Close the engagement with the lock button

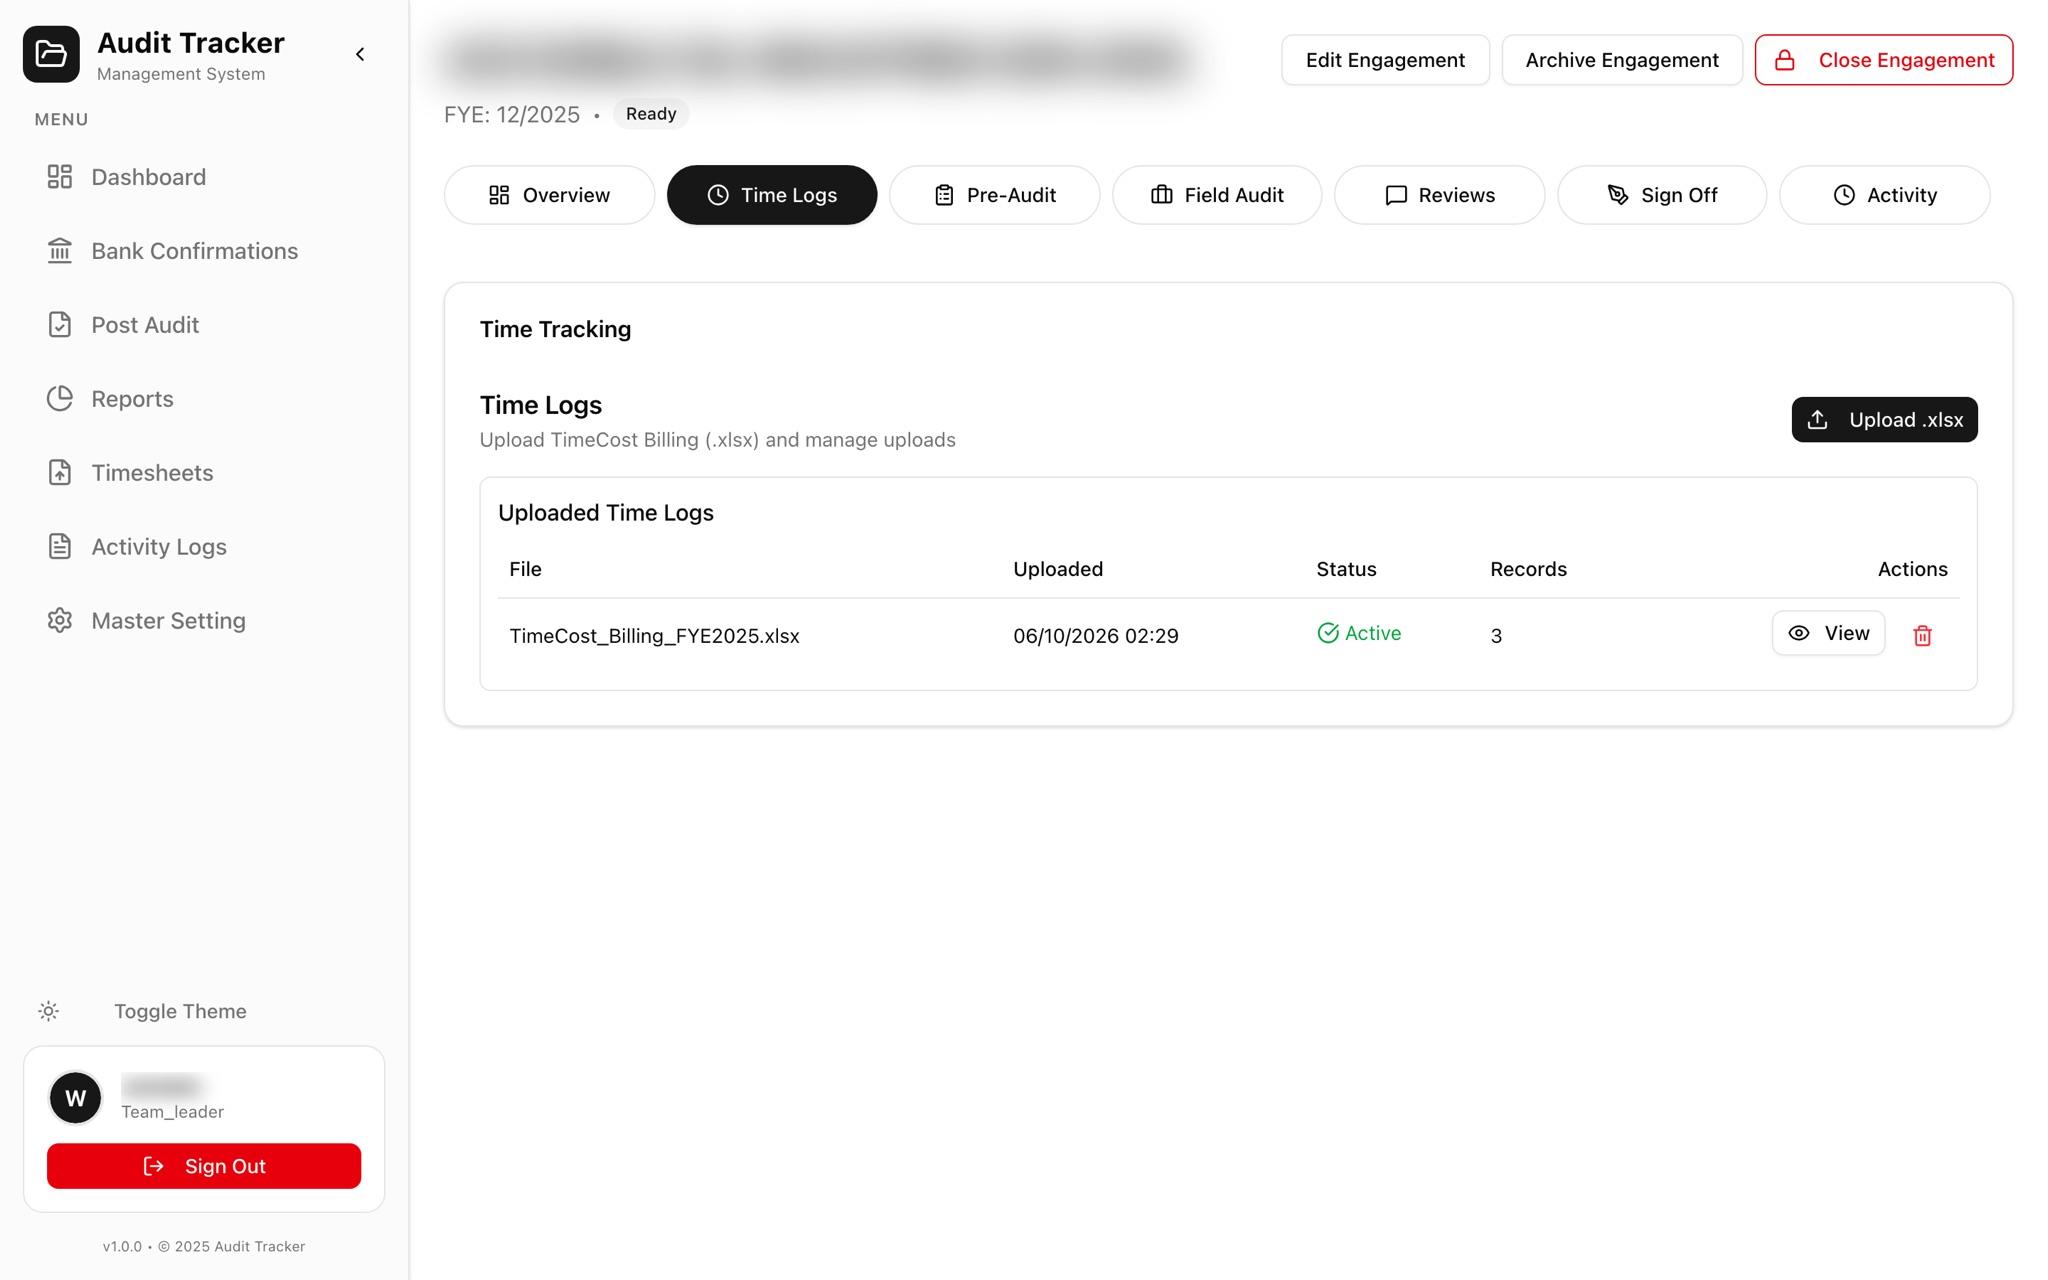[x=1884, y=60]
